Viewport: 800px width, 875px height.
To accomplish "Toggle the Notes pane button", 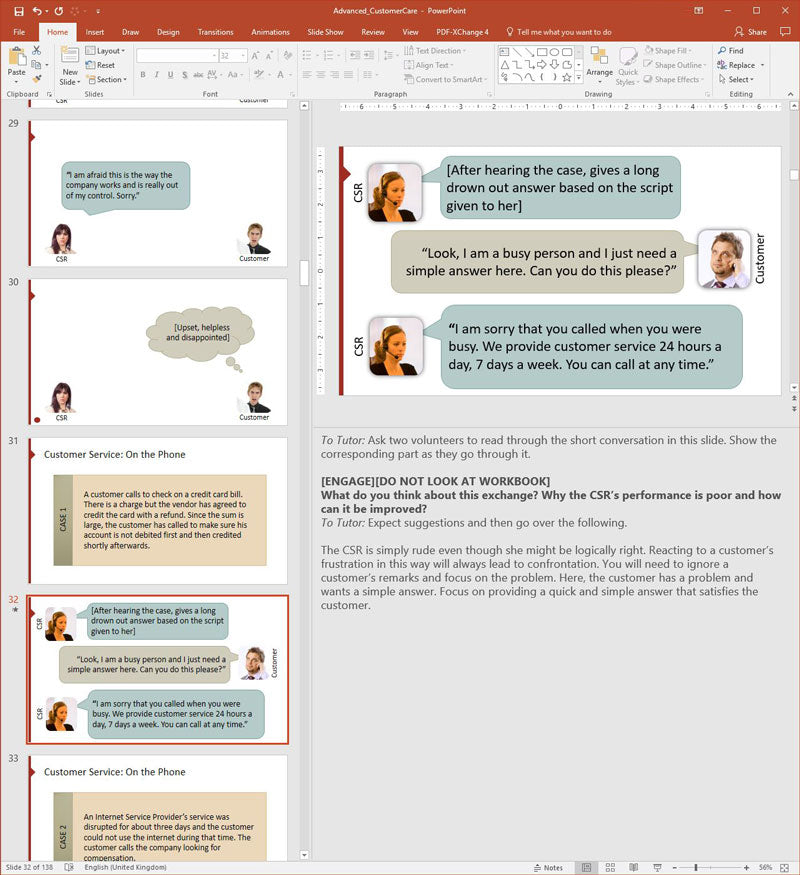I will (x=548, y=868).
